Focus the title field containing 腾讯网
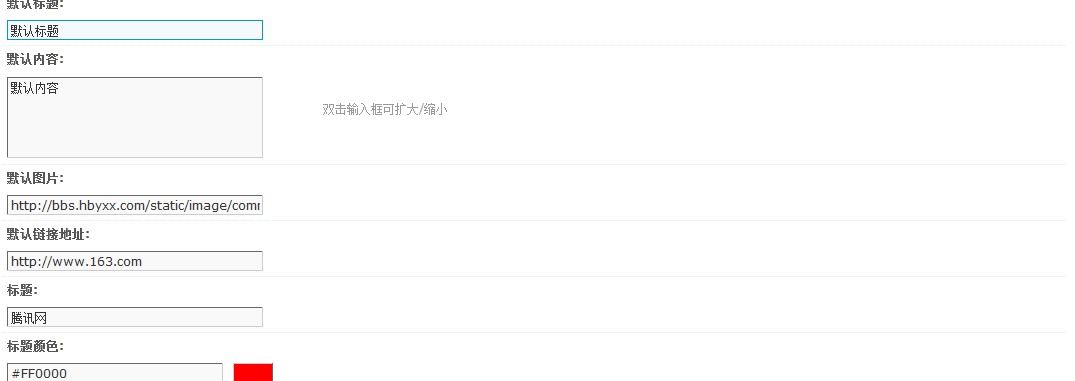Image resolution: width=1075 pixels, height=381 pixels. tap(134, 317)
